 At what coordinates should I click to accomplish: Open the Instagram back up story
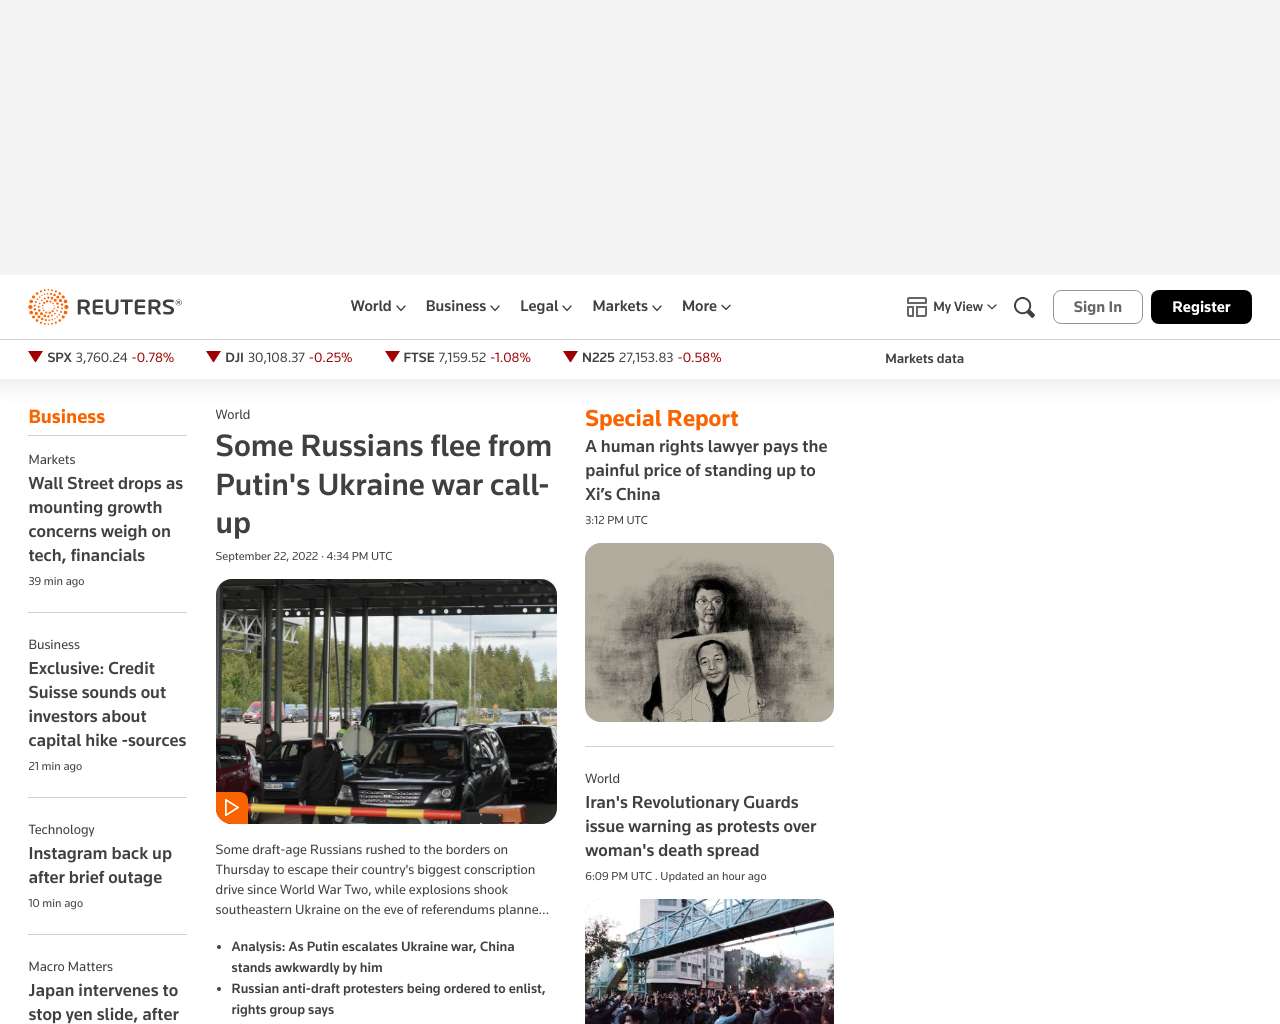[x=100, y=865]
